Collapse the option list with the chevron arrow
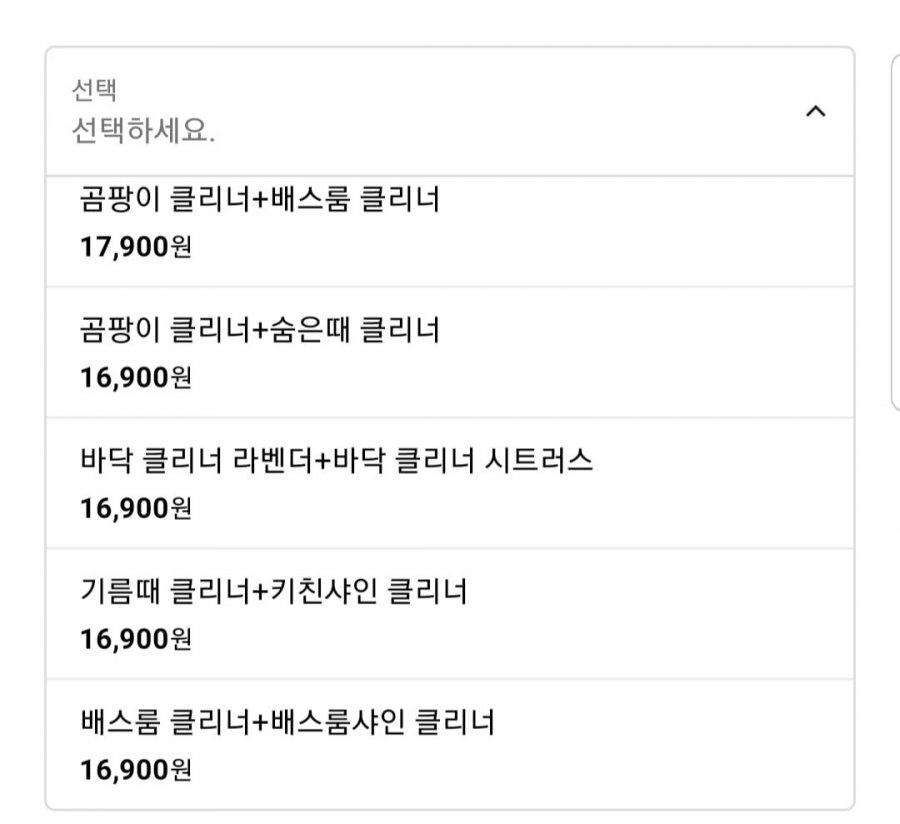900x824 pixels. 816,111
